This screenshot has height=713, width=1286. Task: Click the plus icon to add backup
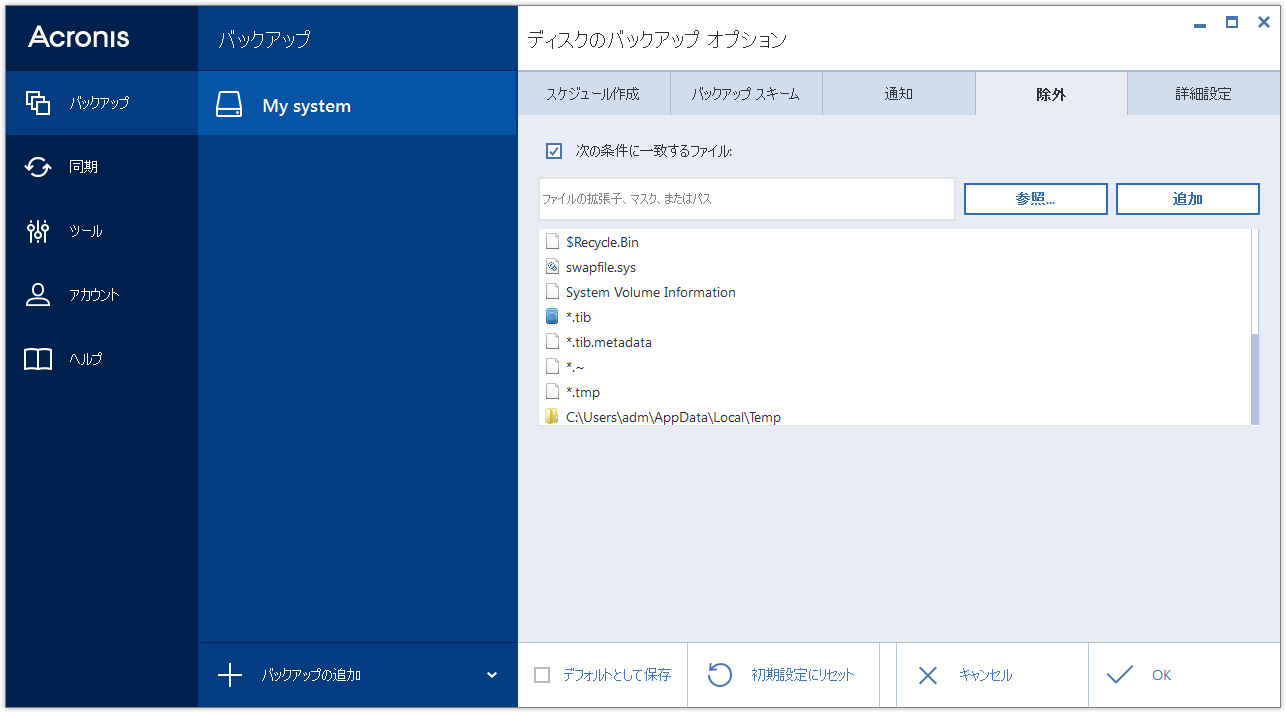(230, 675)
